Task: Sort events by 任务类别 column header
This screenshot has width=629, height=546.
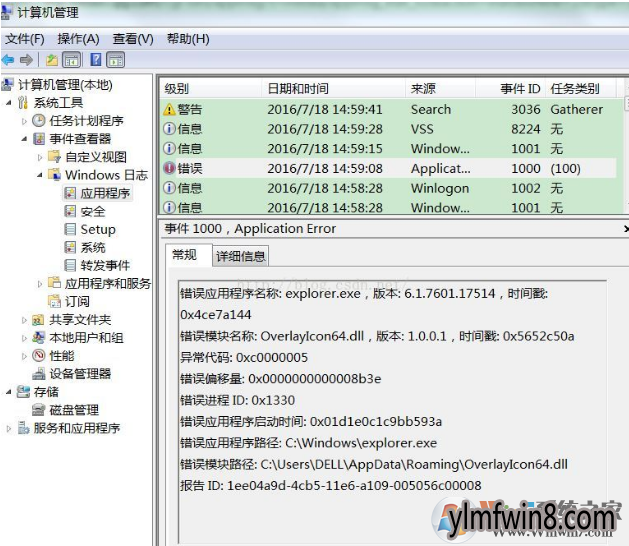Action: tap(581, 88)
